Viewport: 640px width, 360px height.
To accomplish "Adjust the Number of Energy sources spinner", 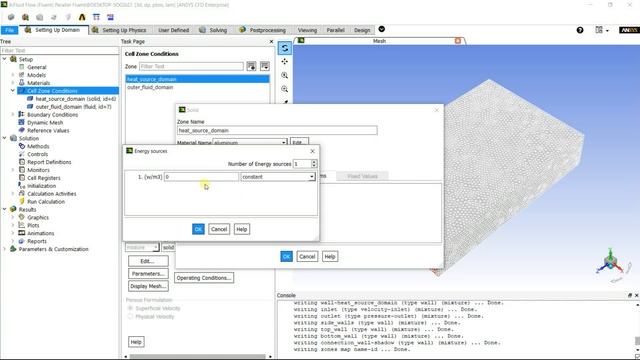I will 313,164.
